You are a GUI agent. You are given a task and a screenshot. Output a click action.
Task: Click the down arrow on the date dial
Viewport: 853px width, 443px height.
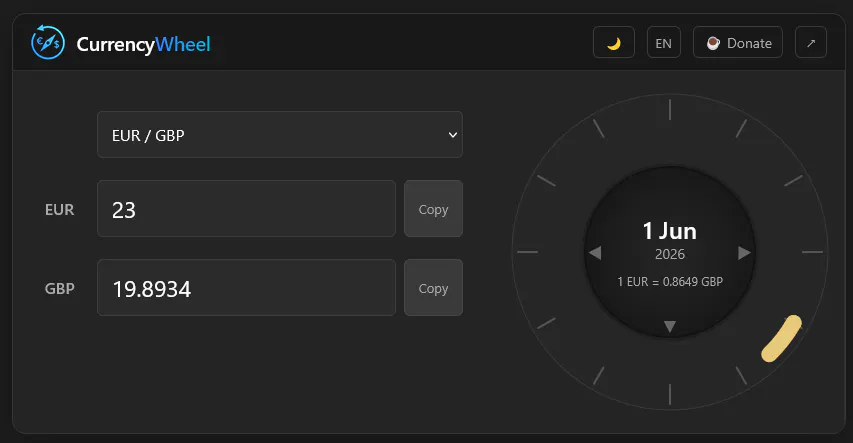tap(670, 327)
